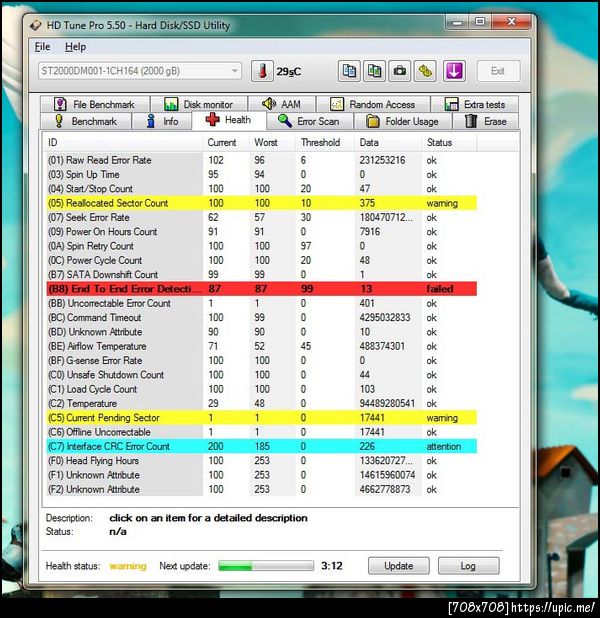Viewport: 600px width, 618px height.
Task: Click the Current column header
Action: (x=226, y=143)
